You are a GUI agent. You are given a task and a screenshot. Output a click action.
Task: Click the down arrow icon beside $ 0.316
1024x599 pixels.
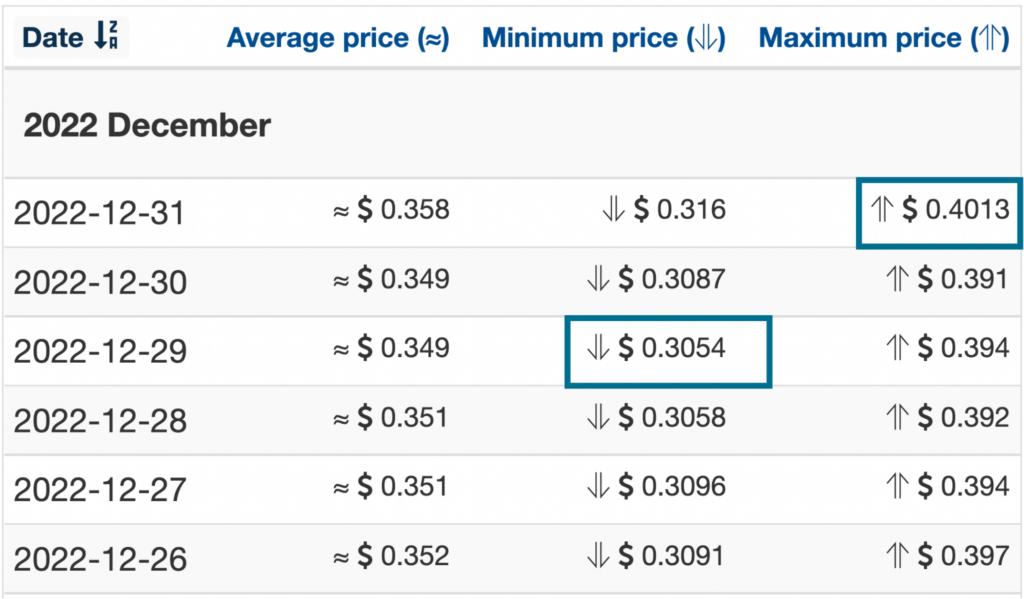coord(613,210)
